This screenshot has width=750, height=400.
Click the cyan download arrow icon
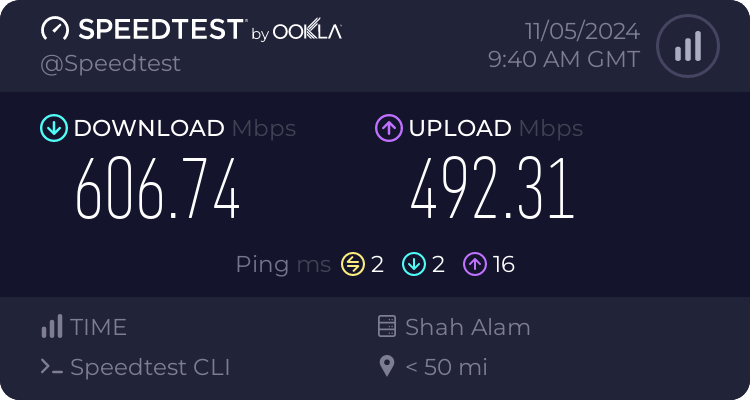[x=54, y=128]
